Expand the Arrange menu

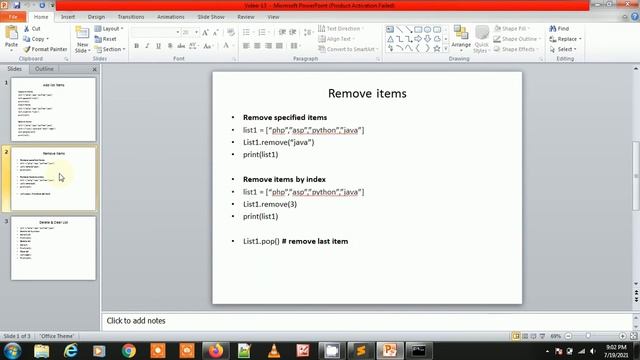[x=461, y=39]
